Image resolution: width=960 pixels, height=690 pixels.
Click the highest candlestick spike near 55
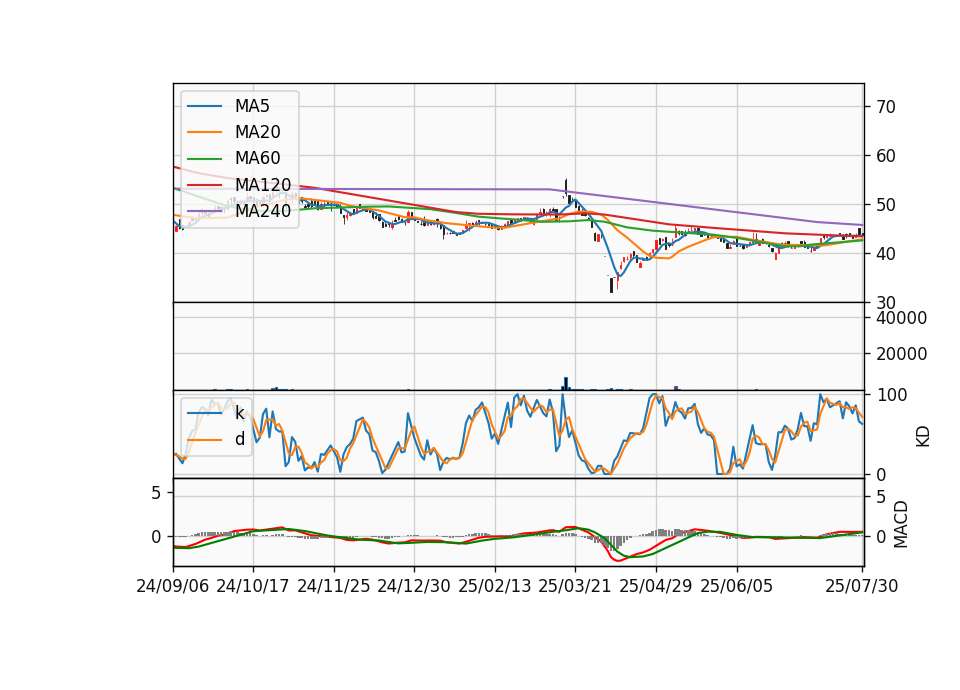click(x=566, y=187)
